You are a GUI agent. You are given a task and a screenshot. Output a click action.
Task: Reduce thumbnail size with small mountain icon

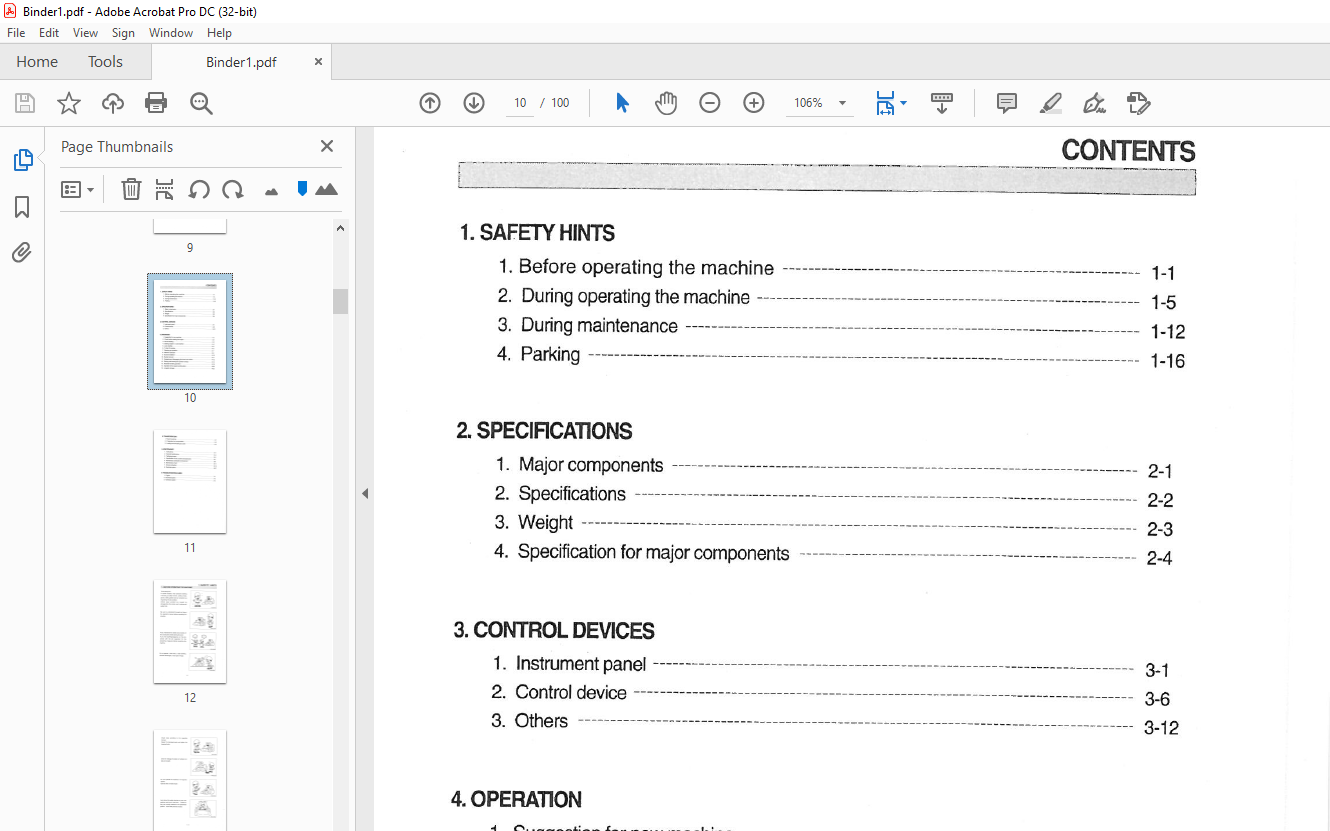[x=271, y=190]
